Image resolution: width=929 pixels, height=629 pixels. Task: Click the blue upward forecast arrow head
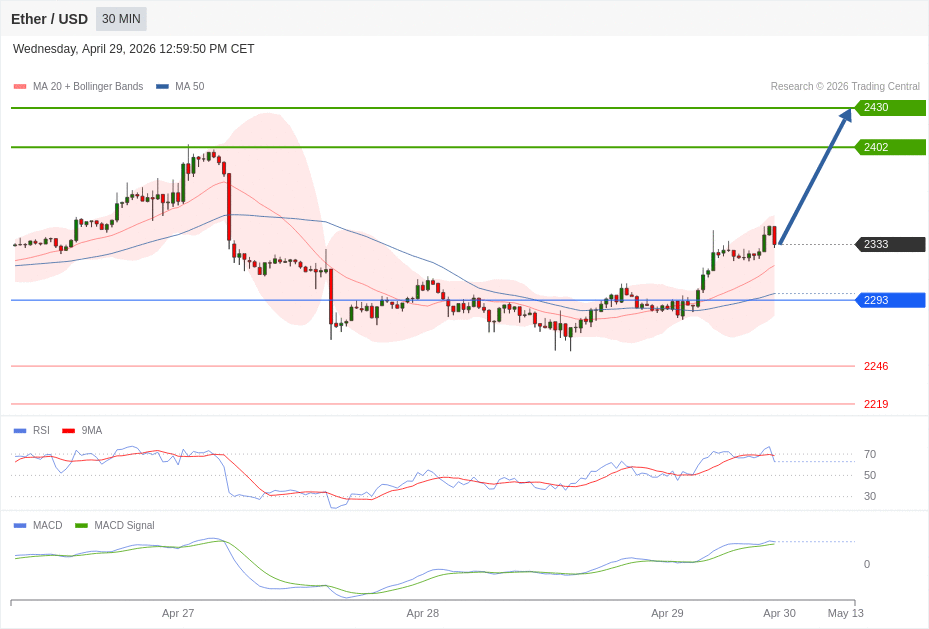[845, 116]
